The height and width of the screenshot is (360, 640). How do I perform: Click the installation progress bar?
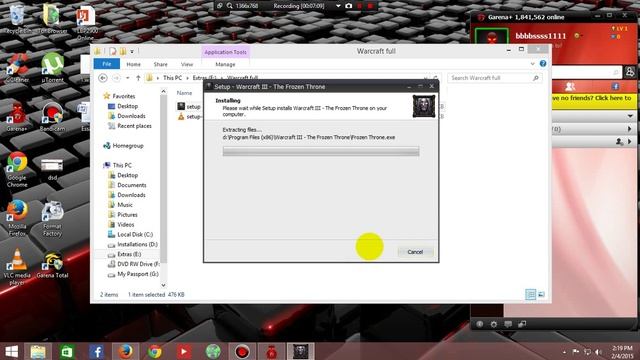(321, 151)
